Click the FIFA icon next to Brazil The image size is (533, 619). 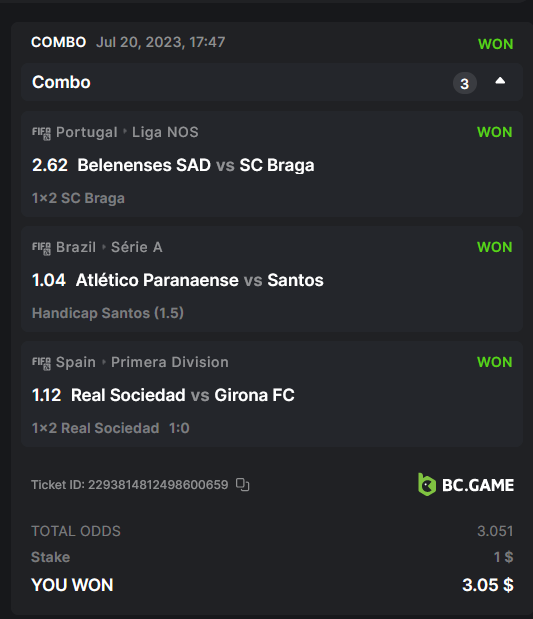pos(41,248)
